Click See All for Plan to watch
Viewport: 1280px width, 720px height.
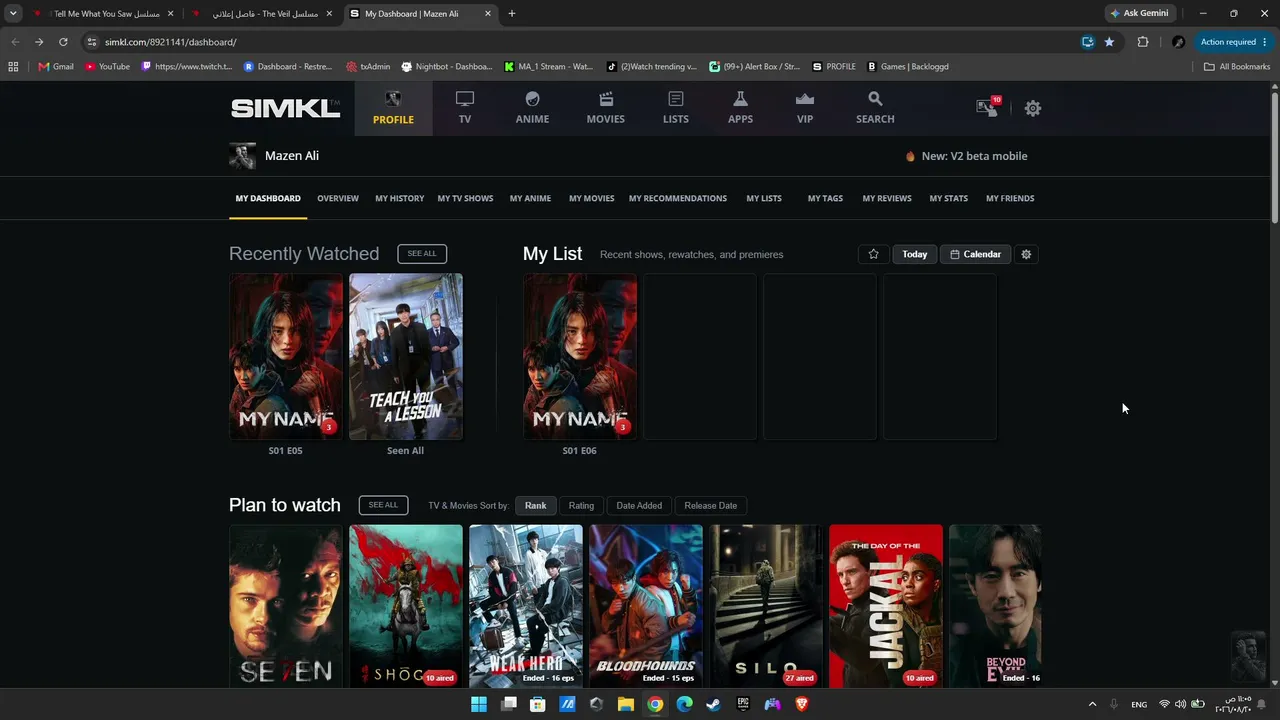[383, 505]
